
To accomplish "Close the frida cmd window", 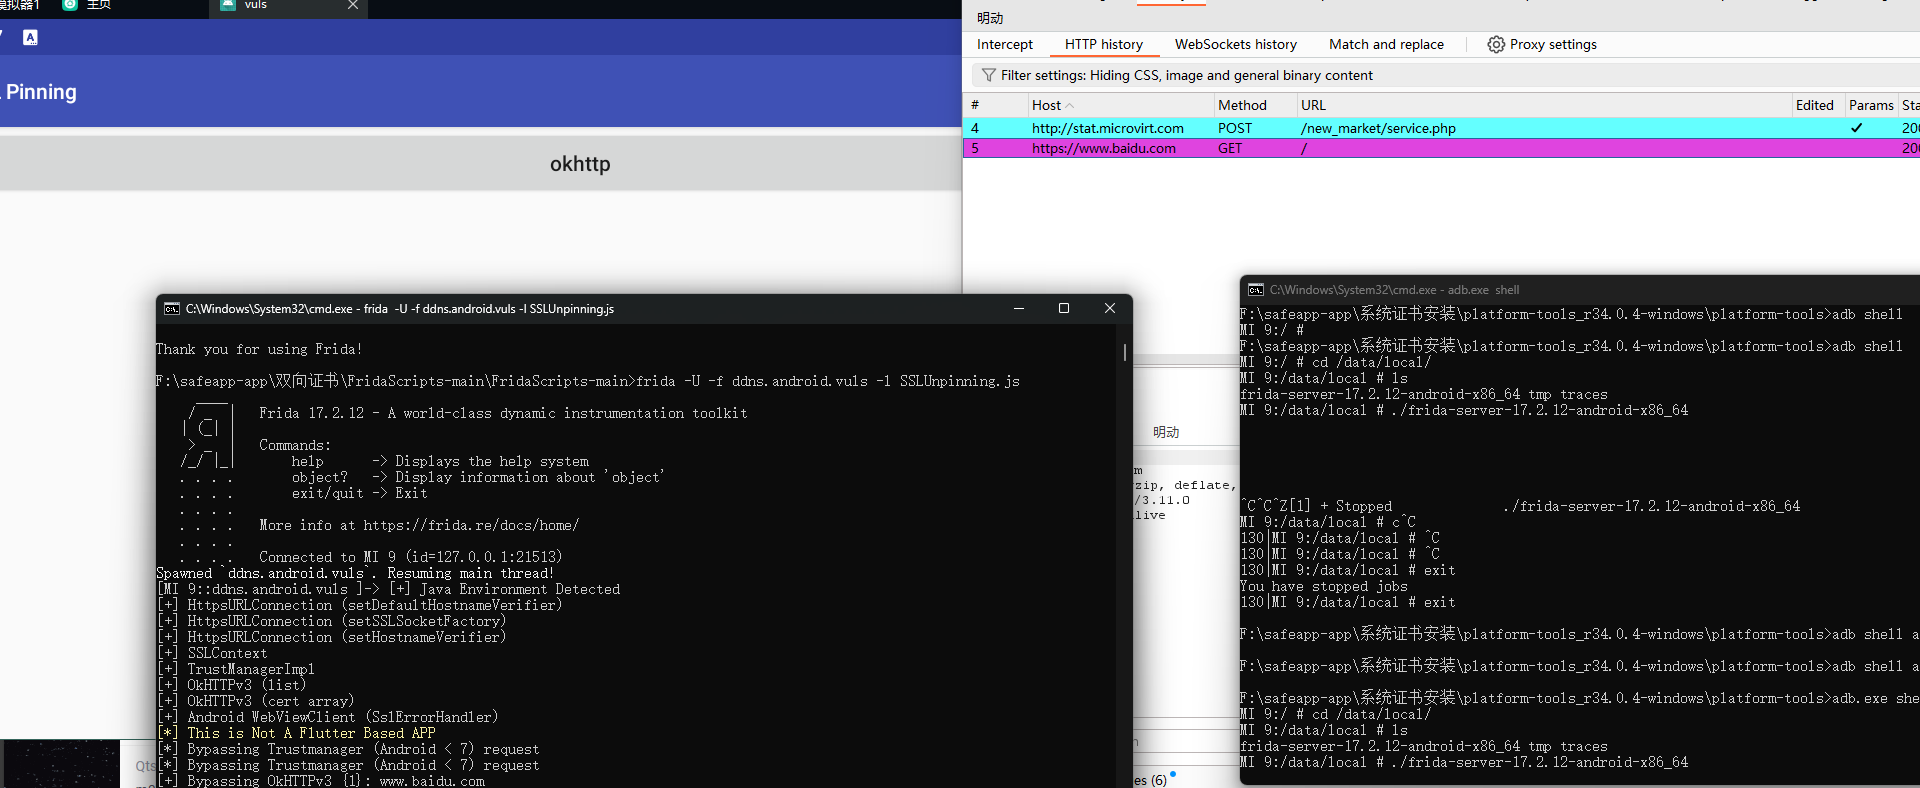I will (x=1110, y=308).
